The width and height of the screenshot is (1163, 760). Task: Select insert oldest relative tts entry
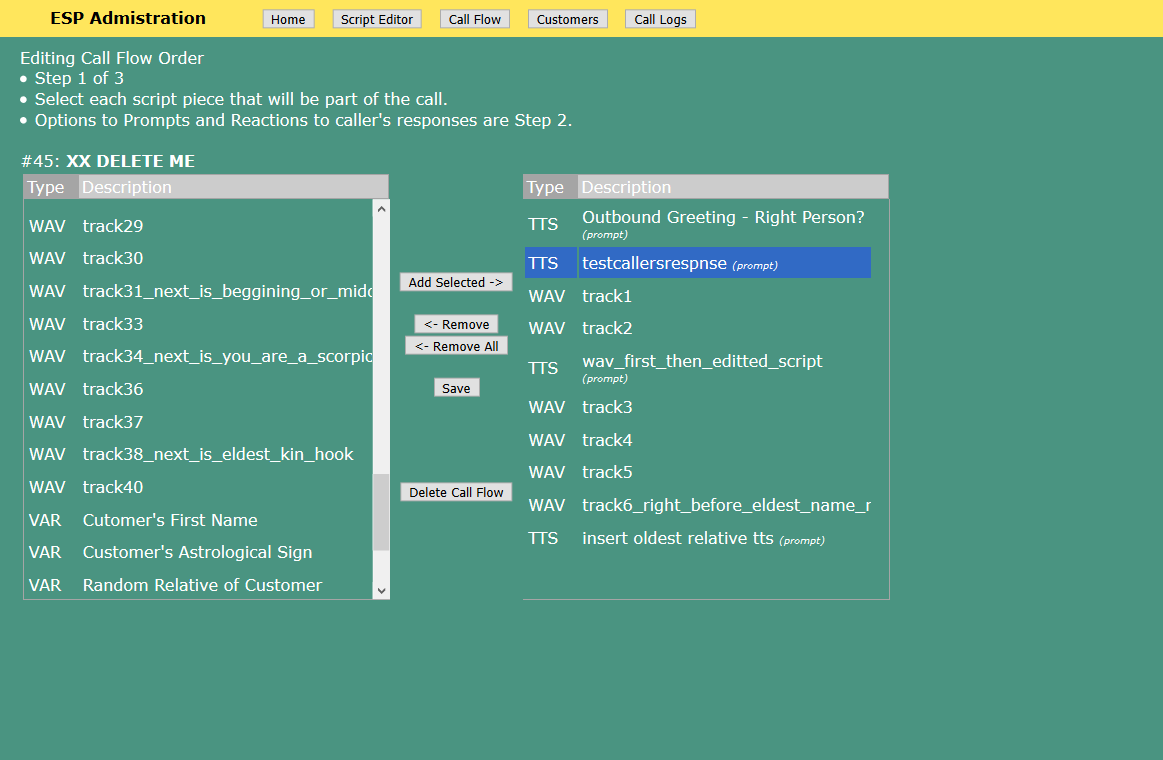[678, 538]
